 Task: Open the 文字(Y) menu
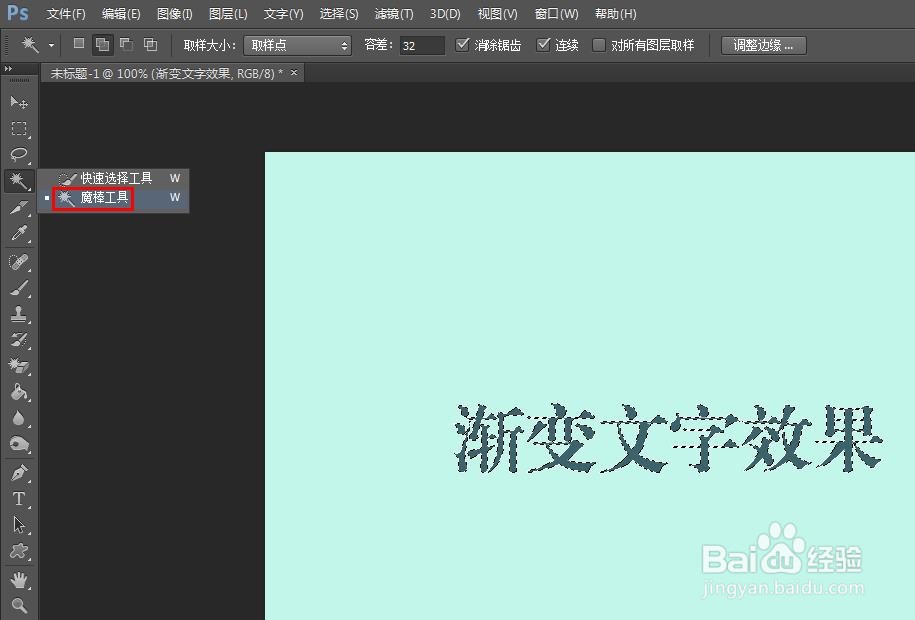(x=283, y=13)
